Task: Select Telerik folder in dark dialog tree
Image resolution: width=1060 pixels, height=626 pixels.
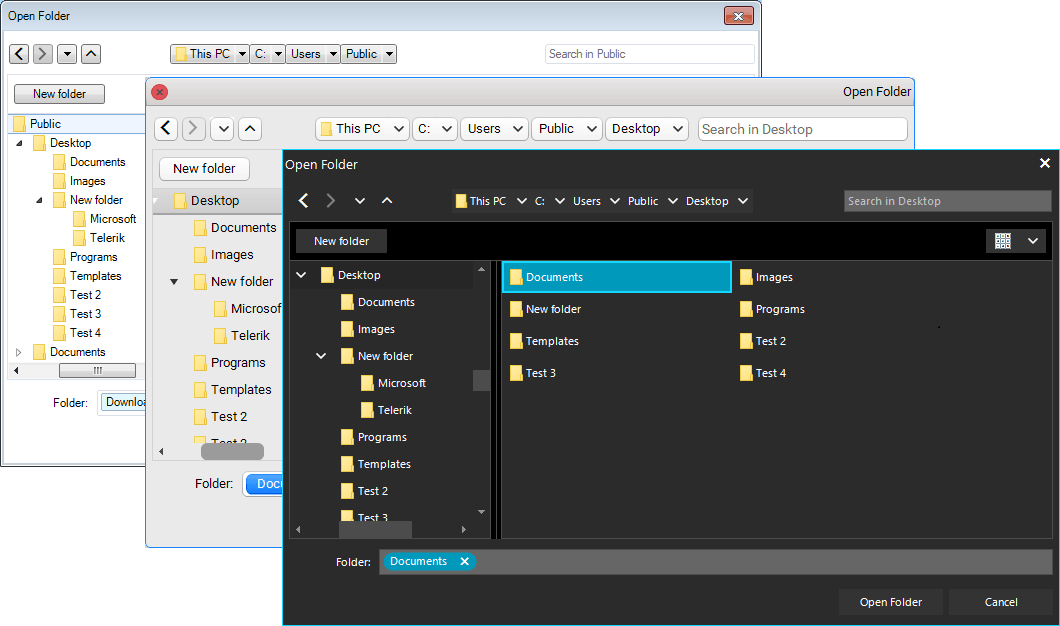Action: [387, 410]
